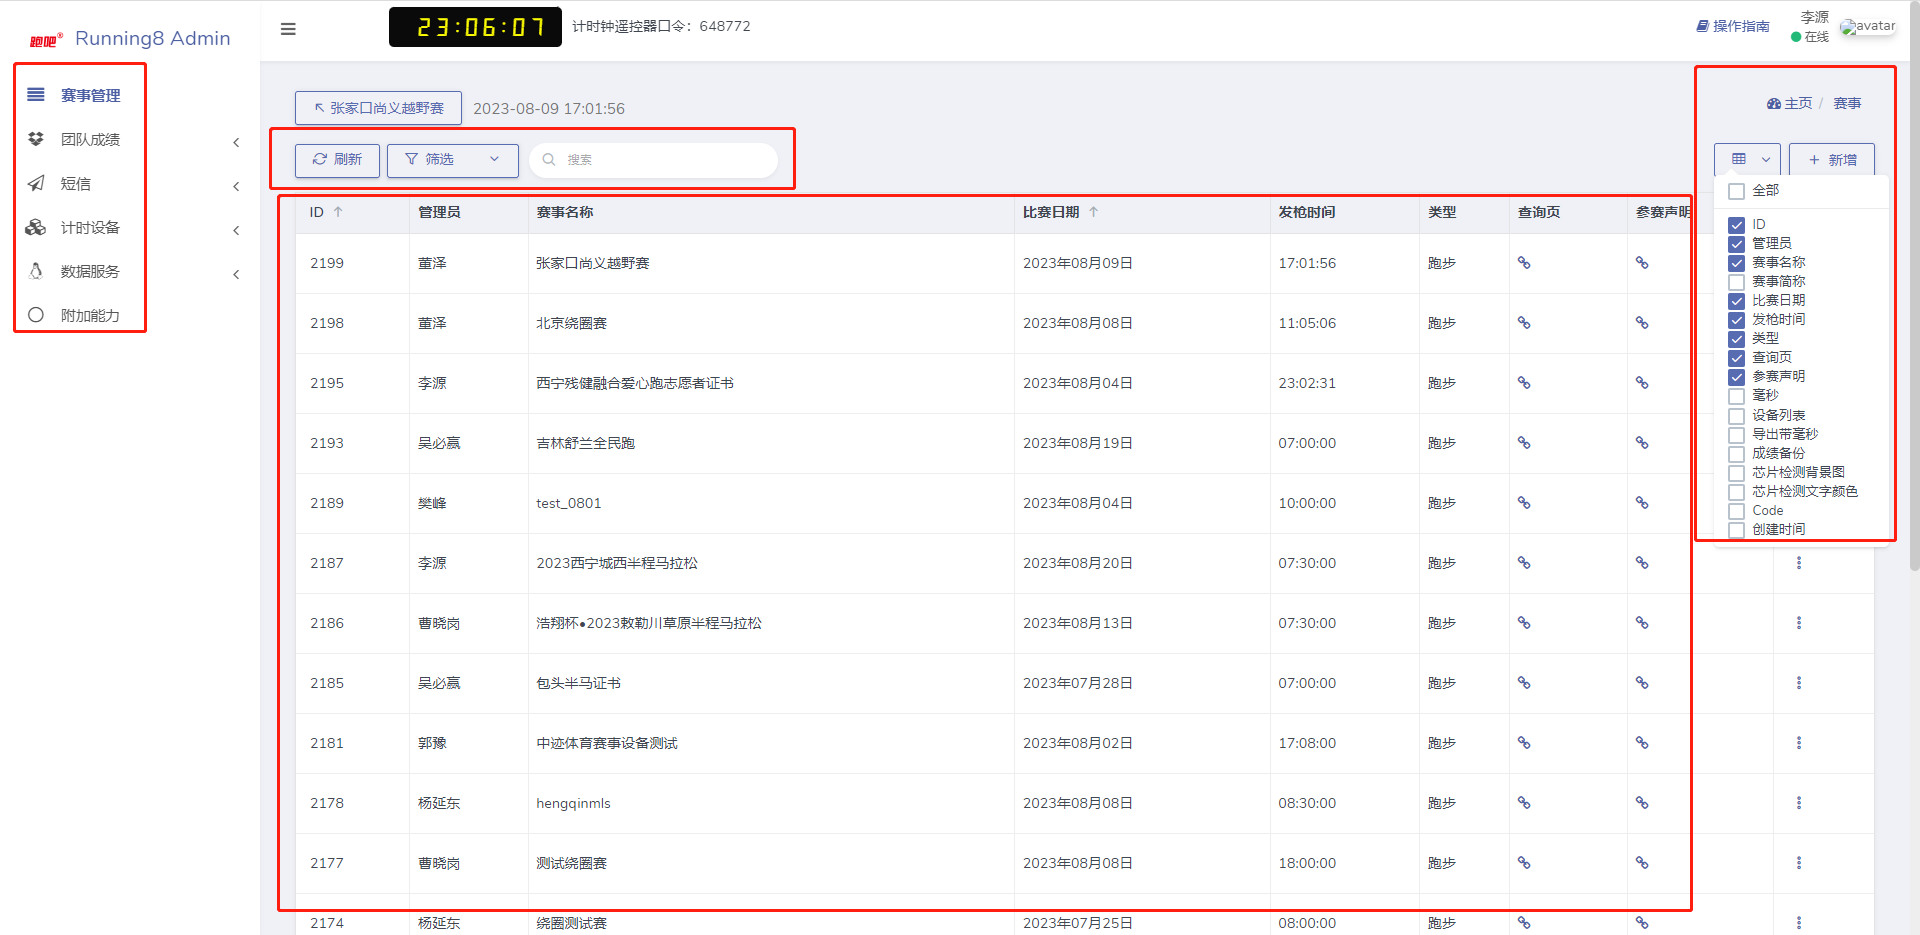Toggle the hamburger sidebar menu icon
Screen dimensions: 1920x935
point(288,29)
